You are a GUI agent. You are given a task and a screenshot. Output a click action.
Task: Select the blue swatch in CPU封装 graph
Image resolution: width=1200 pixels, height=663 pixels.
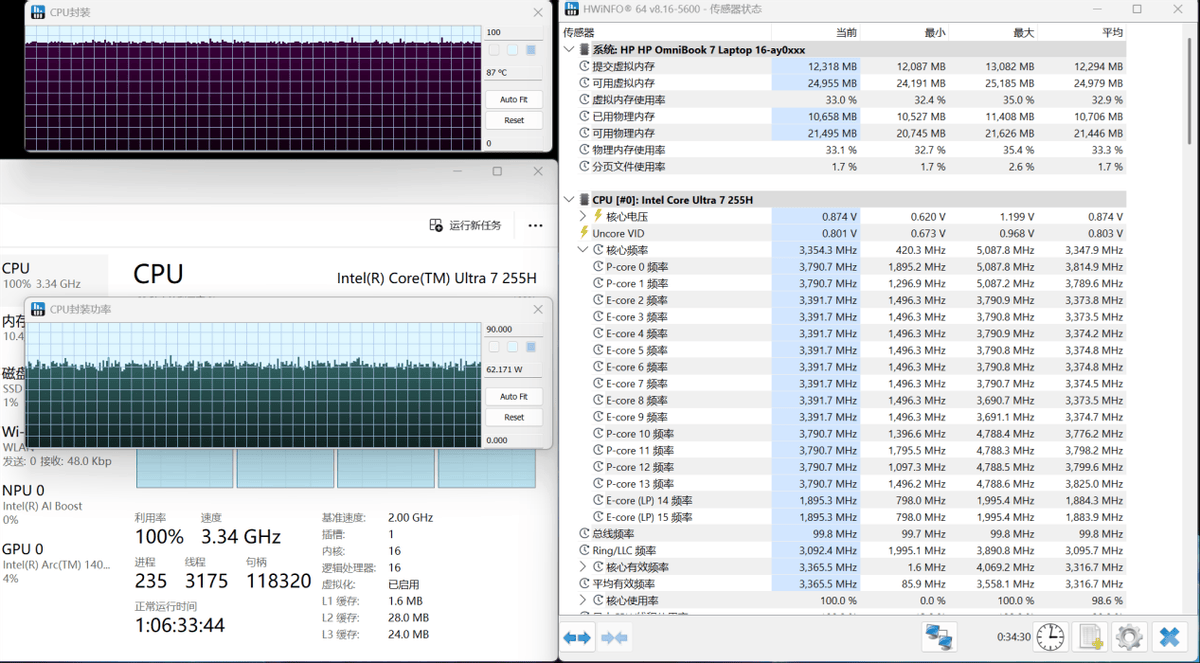(530, 50)
